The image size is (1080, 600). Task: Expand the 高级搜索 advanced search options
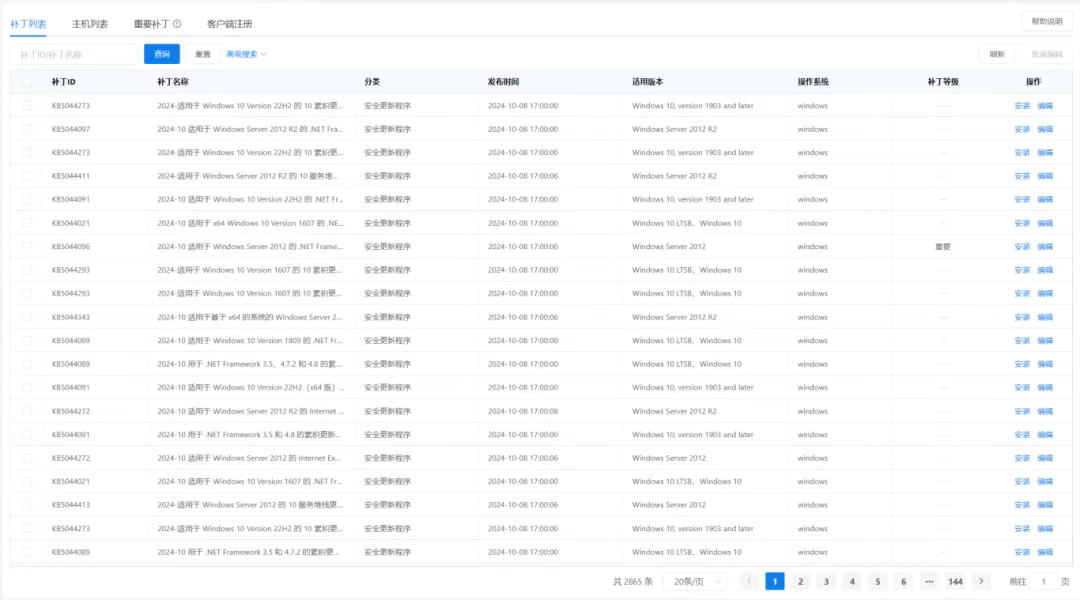[246, 54]
